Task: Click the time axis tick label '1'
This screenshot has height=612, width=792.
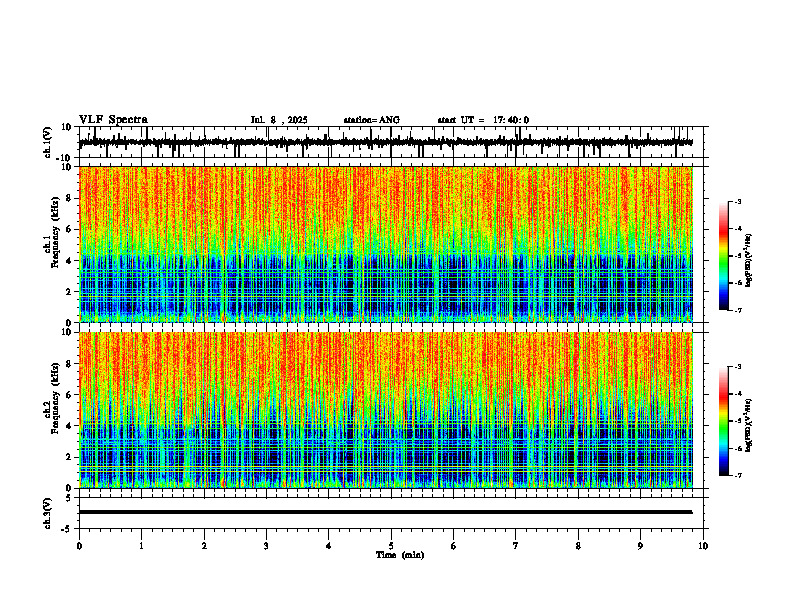Action: 141,546
